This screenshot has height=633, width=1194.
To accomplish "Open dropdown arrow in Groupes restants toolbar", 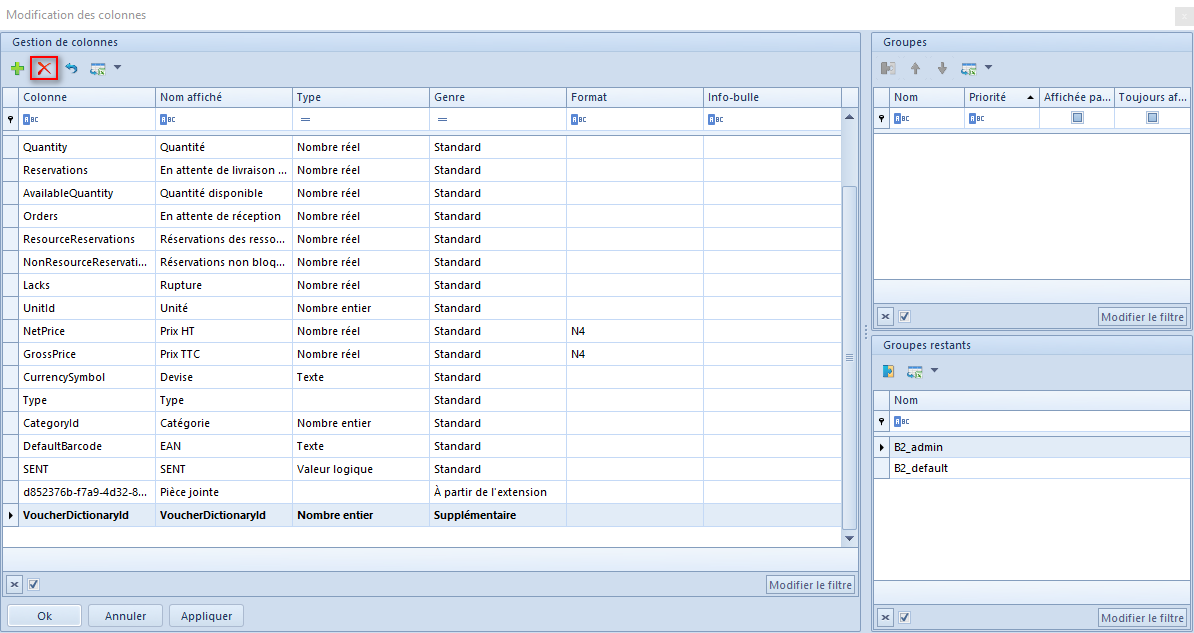I will click(934, 371).
